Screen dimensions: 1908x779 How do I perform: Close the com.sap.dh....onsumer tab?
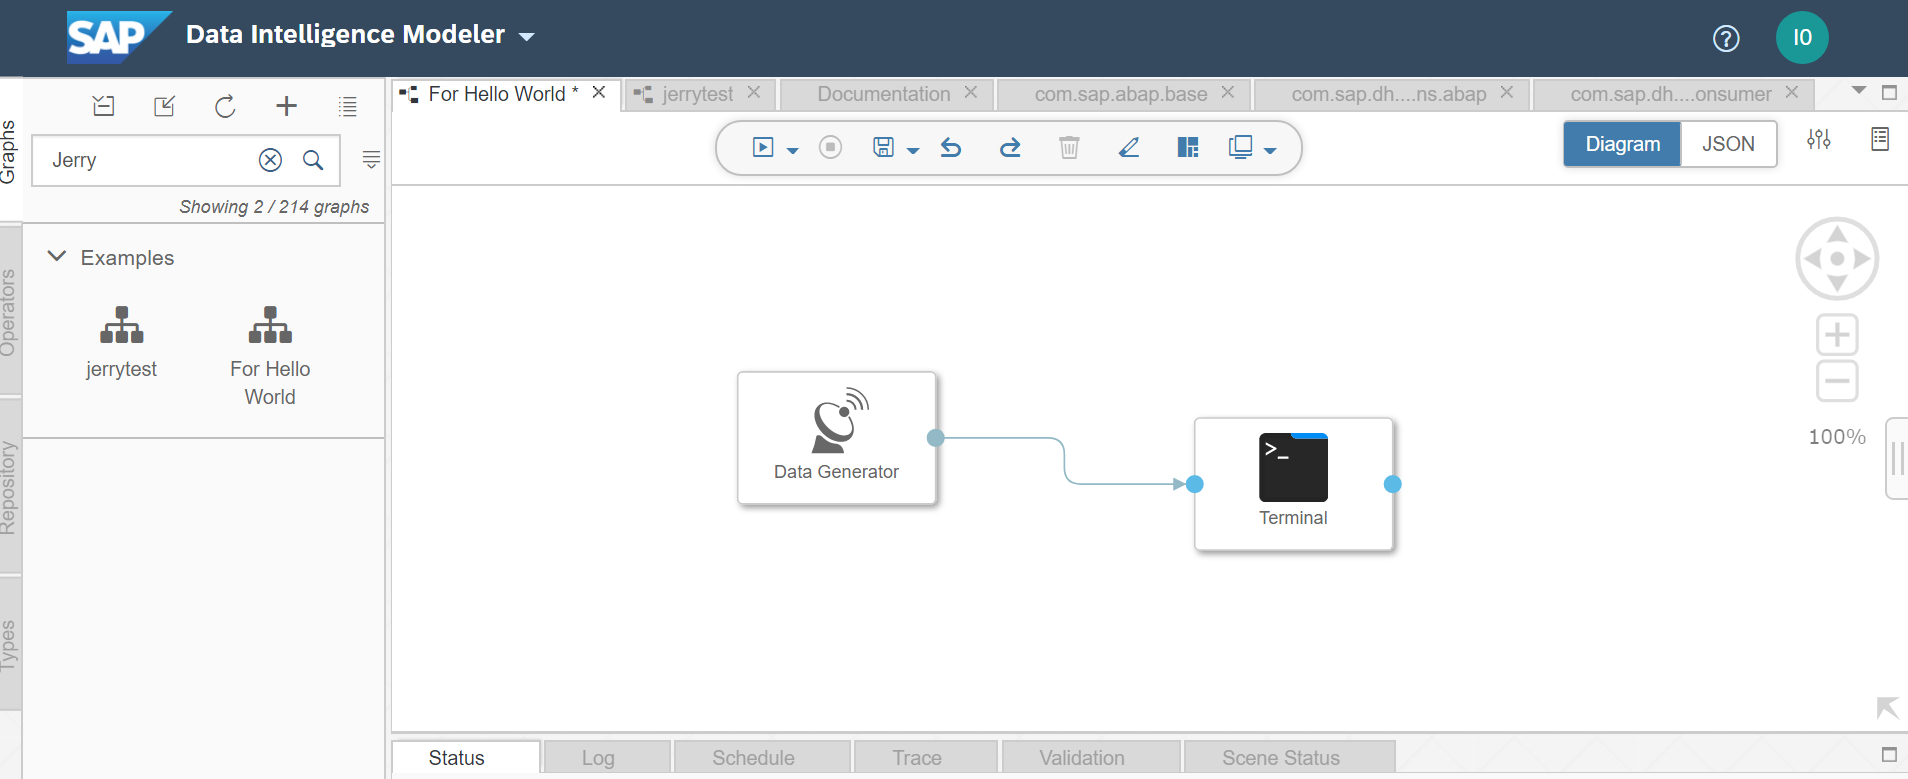click(1792, 92)
